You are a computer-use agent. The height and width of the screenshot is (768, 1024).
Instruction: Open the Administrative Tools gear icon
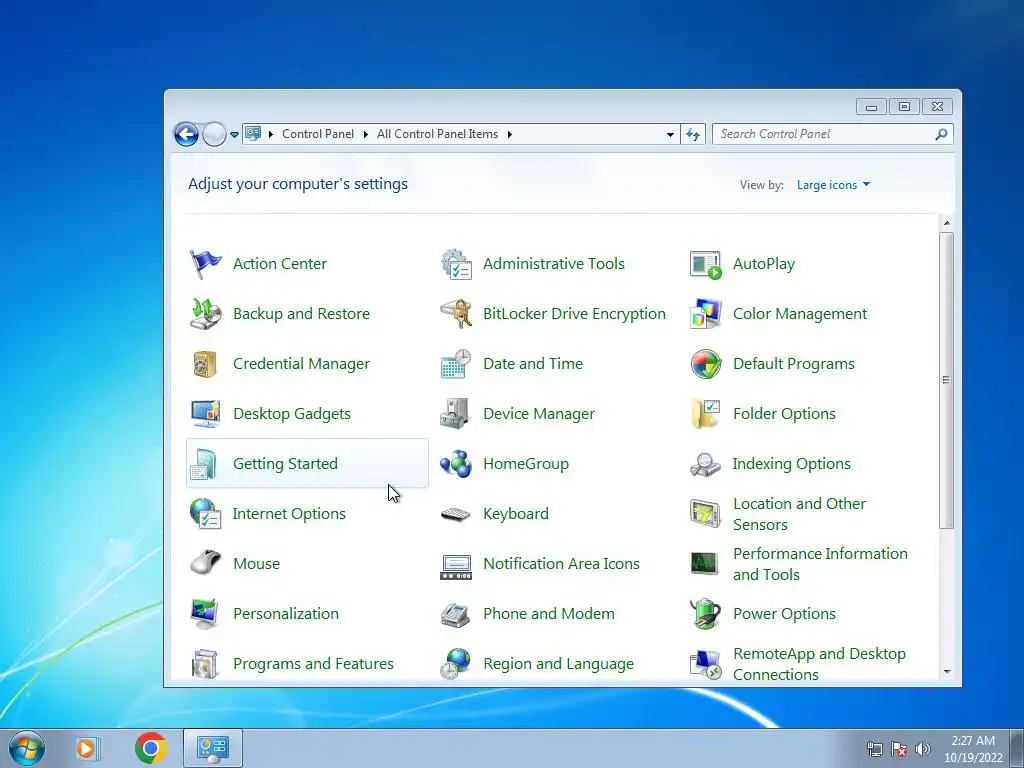[x=456, y=264]
